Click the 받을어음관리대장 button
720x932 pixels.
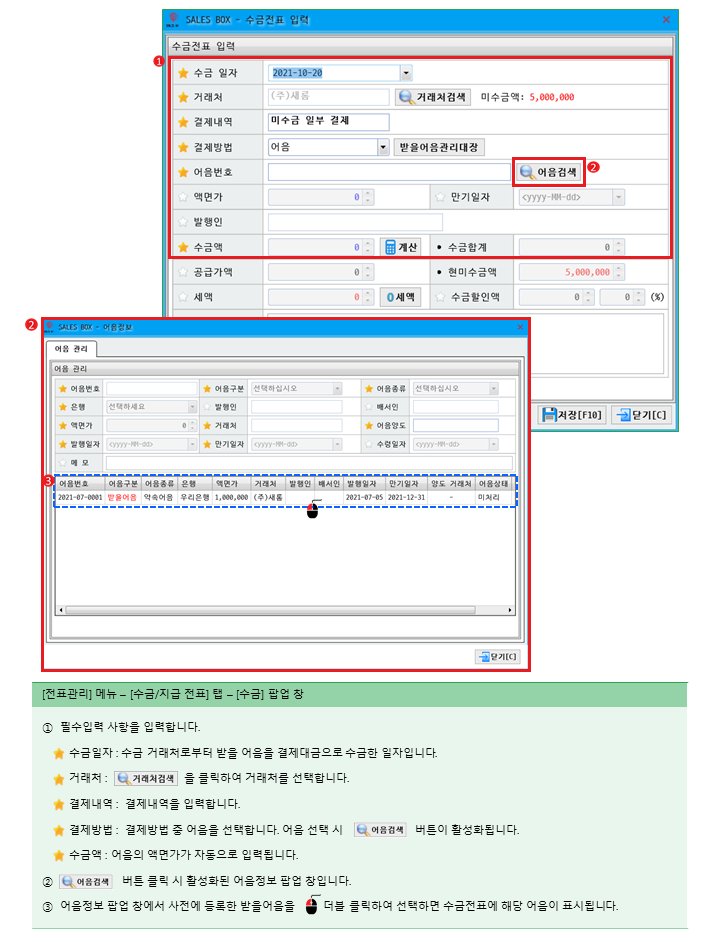pos(439,147)
